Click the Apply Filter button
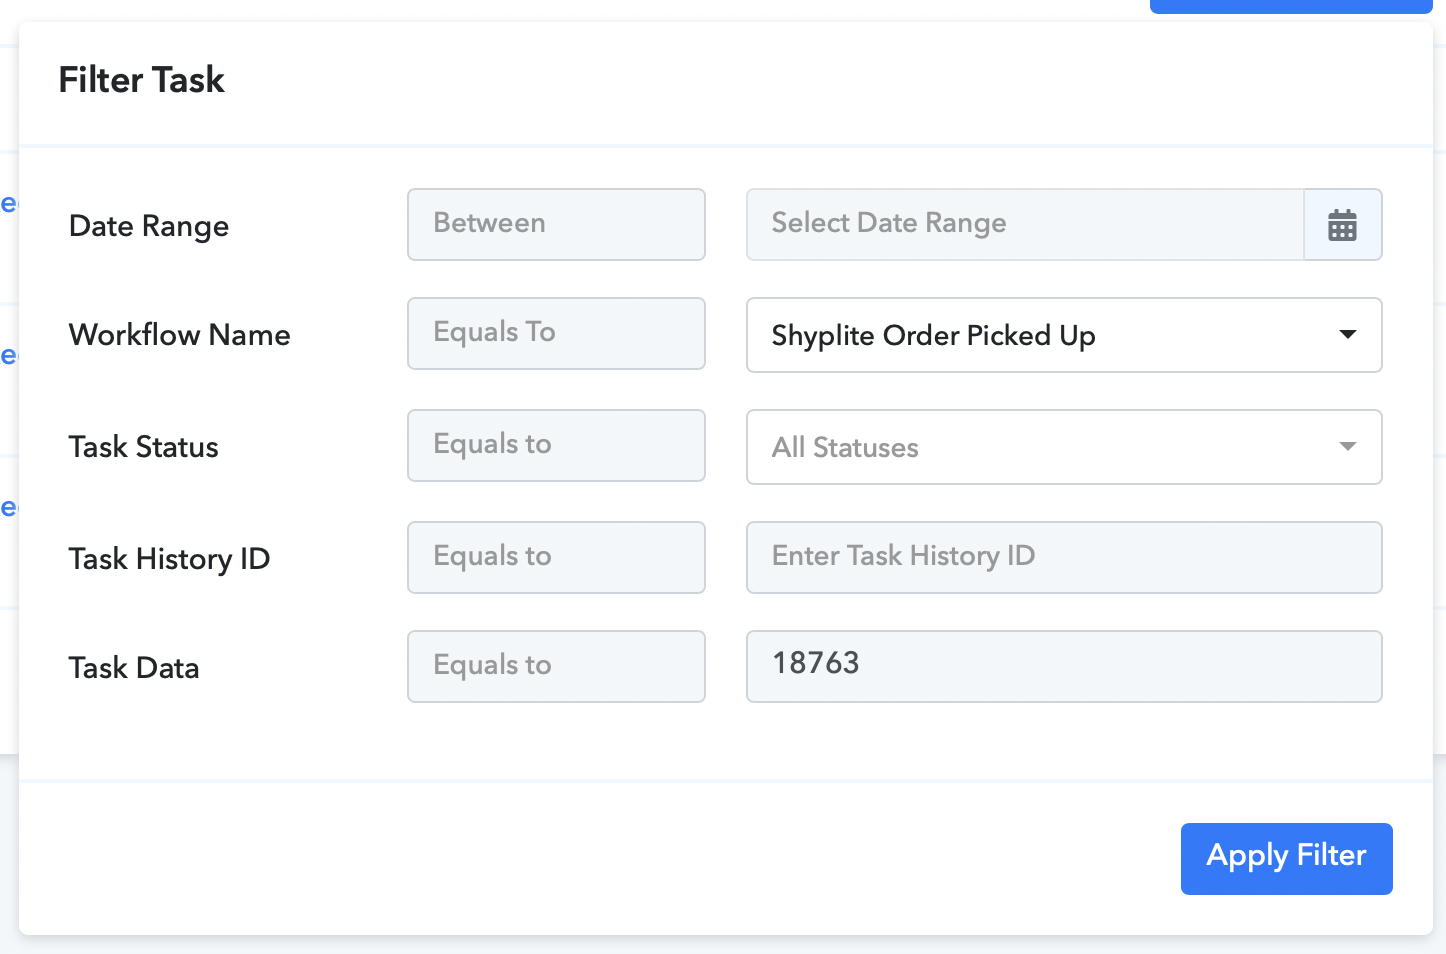 point(1286,859)
